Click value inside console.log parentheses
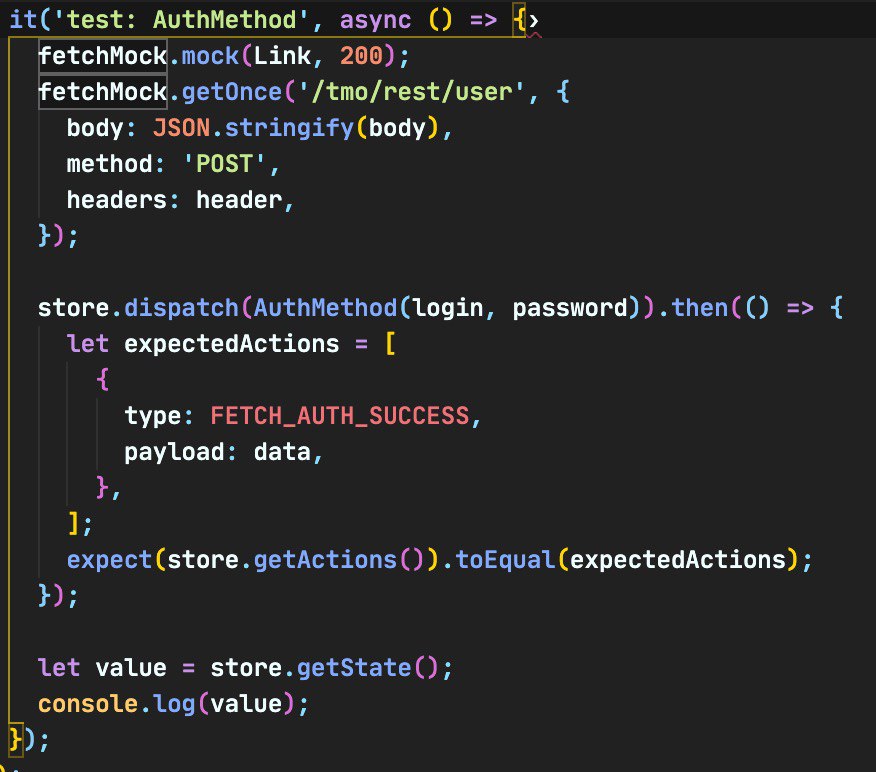 pos(246,704)
